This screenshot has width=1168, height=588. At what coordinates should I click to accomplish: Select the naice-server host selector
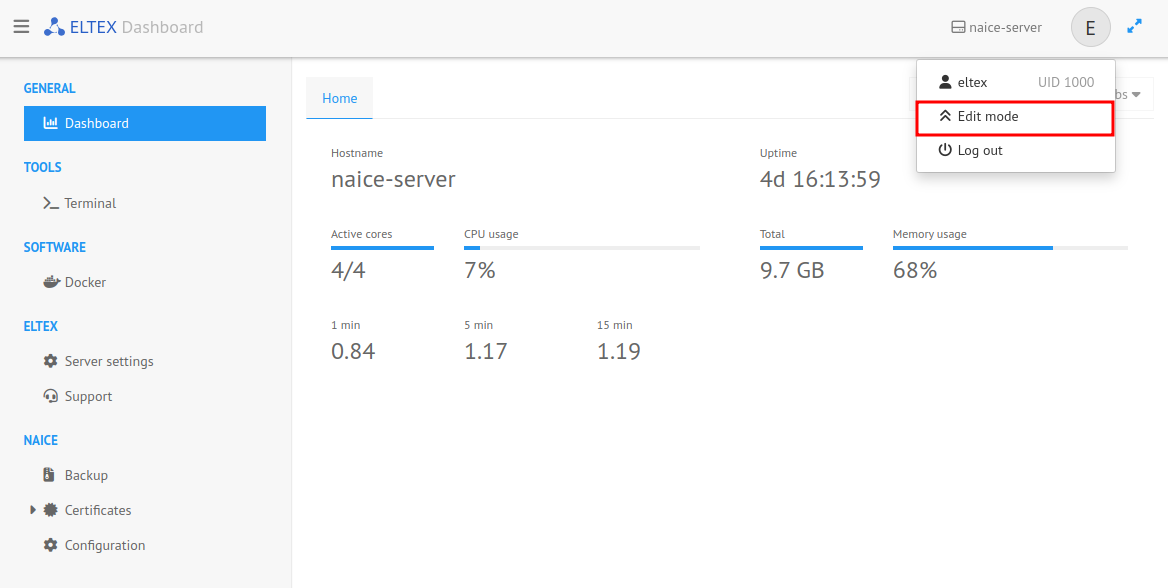(996, 28)
